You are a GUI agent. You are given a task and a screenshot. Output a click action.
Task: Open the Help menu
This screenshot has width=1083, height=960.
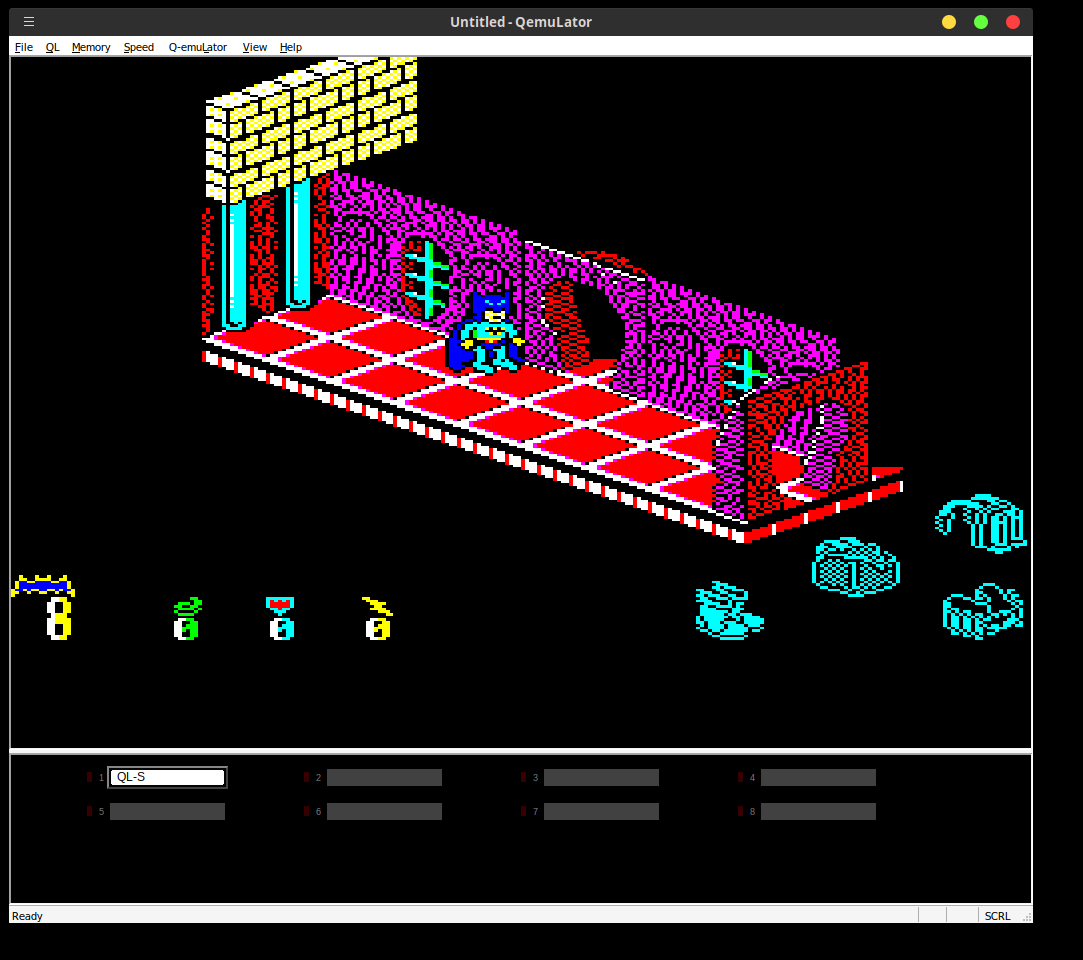click(x=291, y=47)
